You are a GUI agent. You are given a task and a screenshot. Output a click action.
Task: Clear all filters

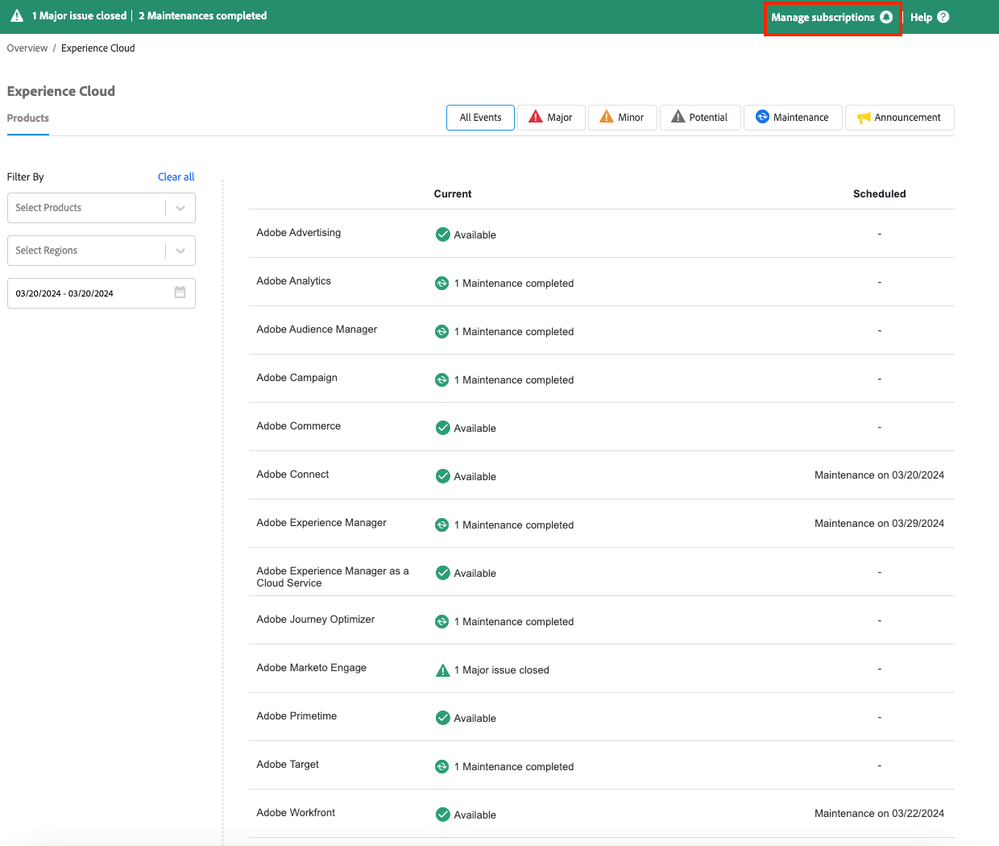176,177
